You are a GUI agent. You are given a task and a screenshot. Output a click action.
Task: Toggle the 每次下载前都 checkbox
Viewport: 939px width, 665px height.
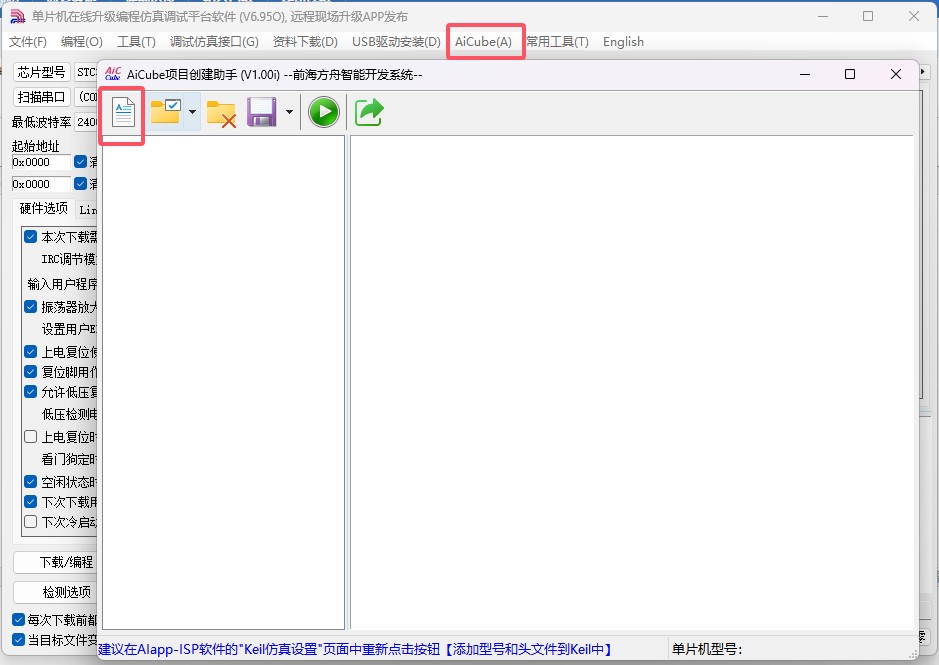coord(19,619)
